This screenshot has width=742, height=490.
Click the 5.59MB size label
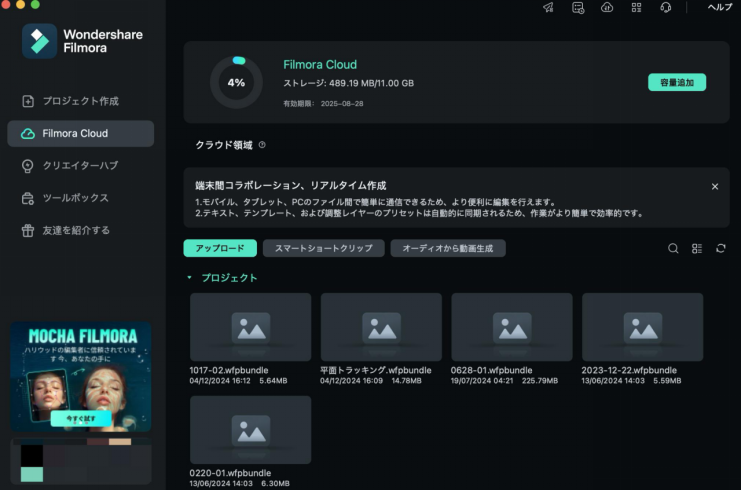[667, 381]
